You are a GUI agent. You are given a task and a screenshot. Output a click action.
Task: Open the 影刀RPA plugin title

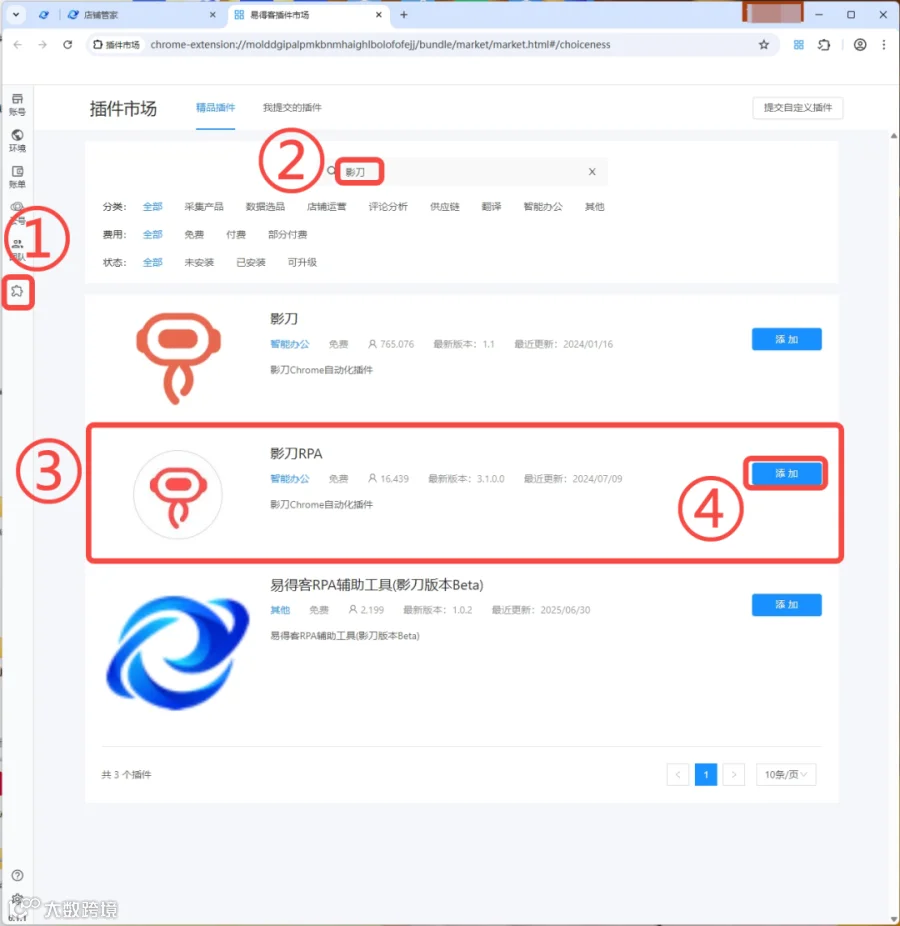pyautogui.click(x=296, y=454)
